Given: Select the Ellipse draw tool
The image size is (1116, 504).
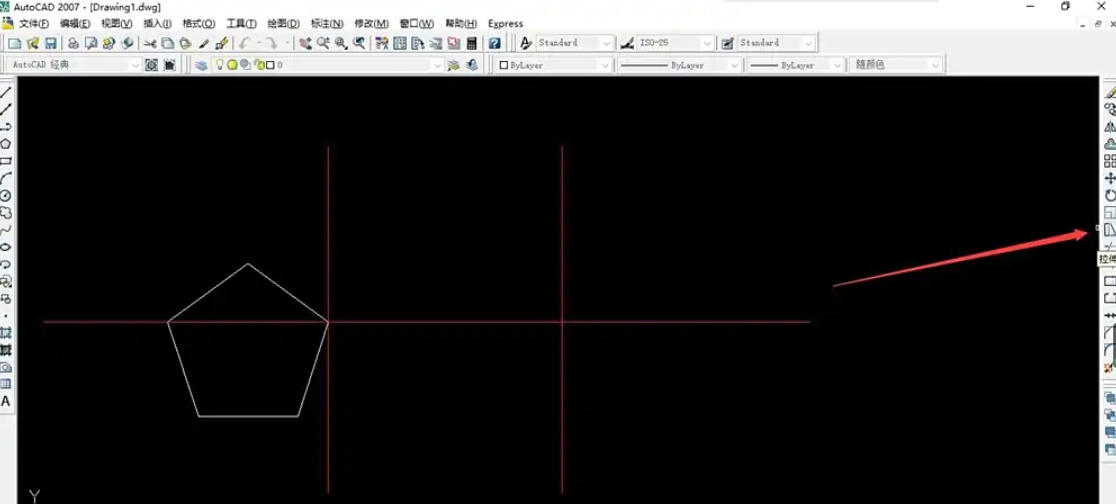Looking at the screenshot, I should tap(6, 246).
